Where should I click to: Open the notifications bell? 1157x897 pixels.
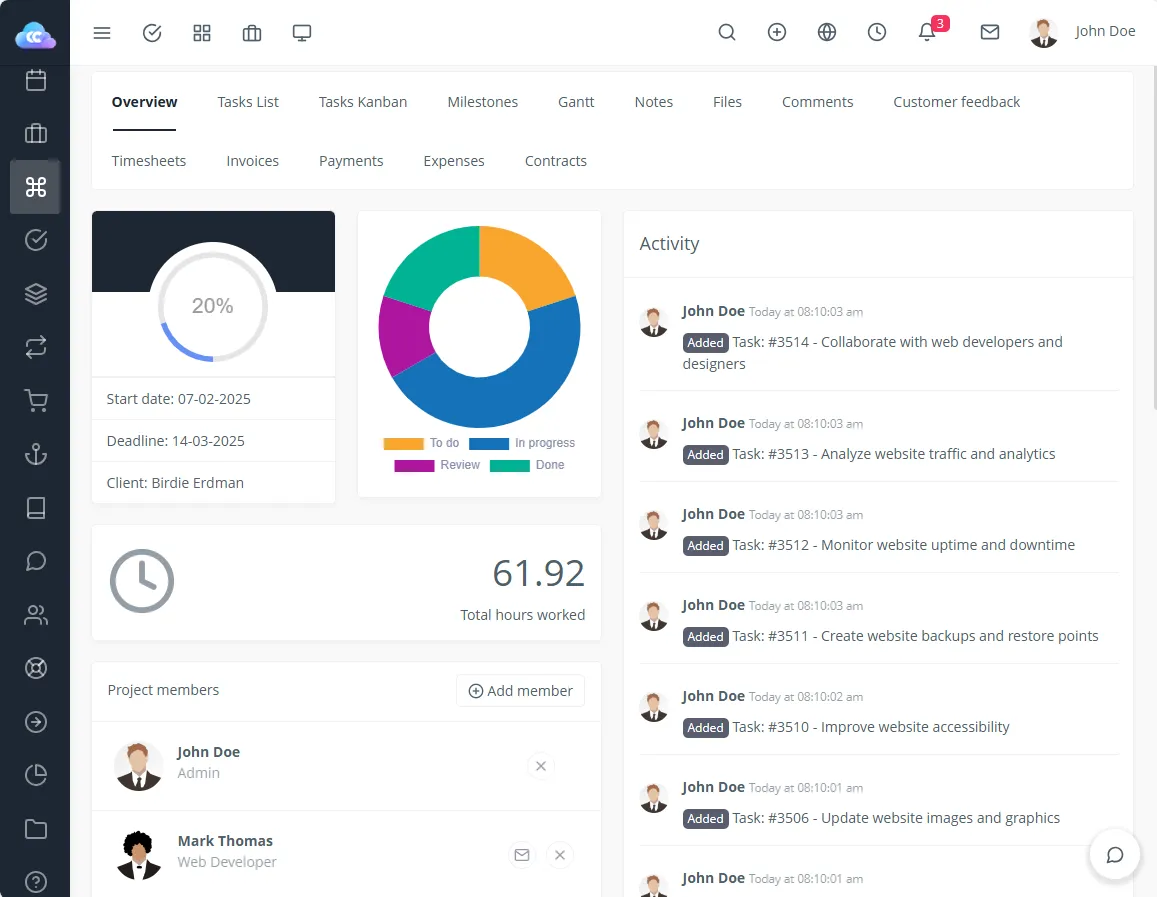coord(927,32)
